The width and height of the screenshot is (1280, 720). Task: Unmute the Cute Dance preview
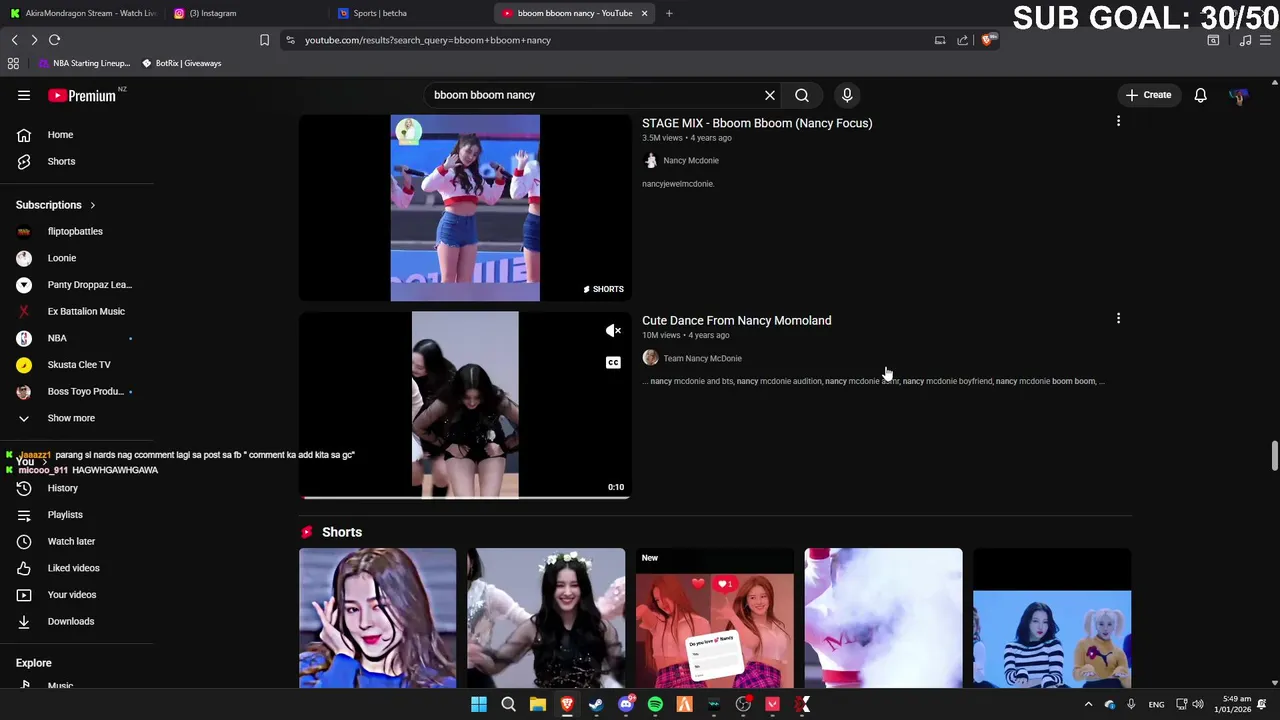tap(613, 331)
